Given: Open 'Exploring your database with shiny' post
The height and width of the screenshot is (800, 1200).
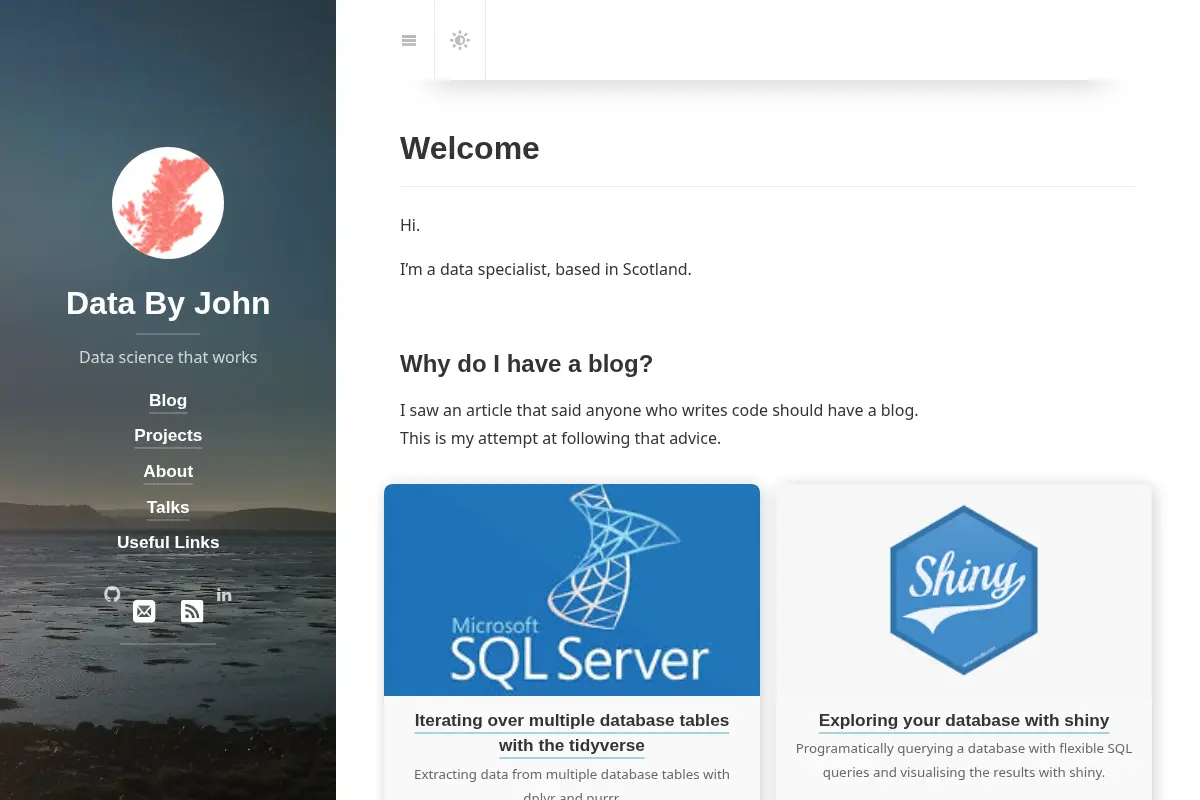Looking at the screenshot, I should (x=964, y=720).
